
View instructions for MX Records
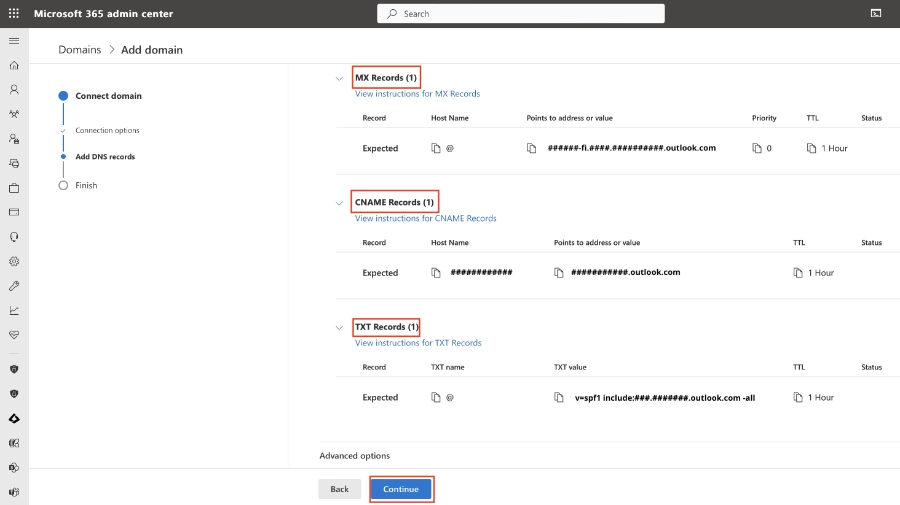pyautogui.click(x=417, y=94)
